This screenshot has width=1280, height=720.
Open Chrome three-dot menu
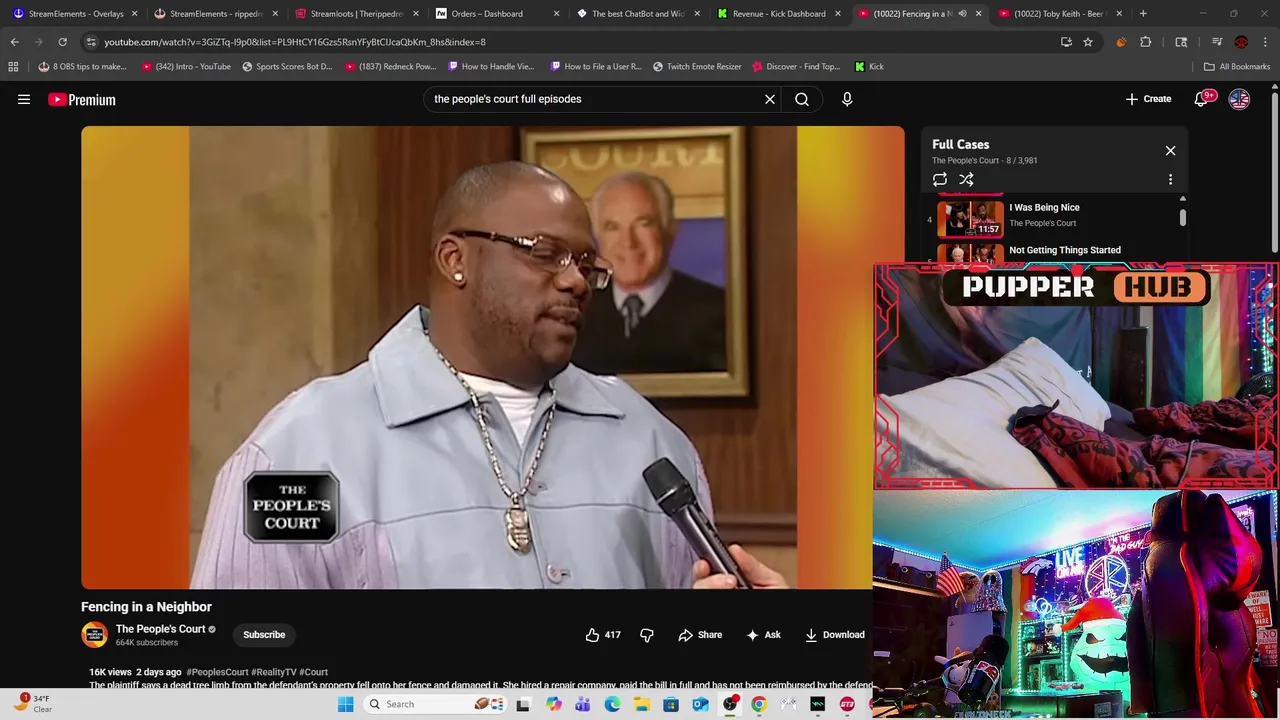click(x=1266, y=42)
